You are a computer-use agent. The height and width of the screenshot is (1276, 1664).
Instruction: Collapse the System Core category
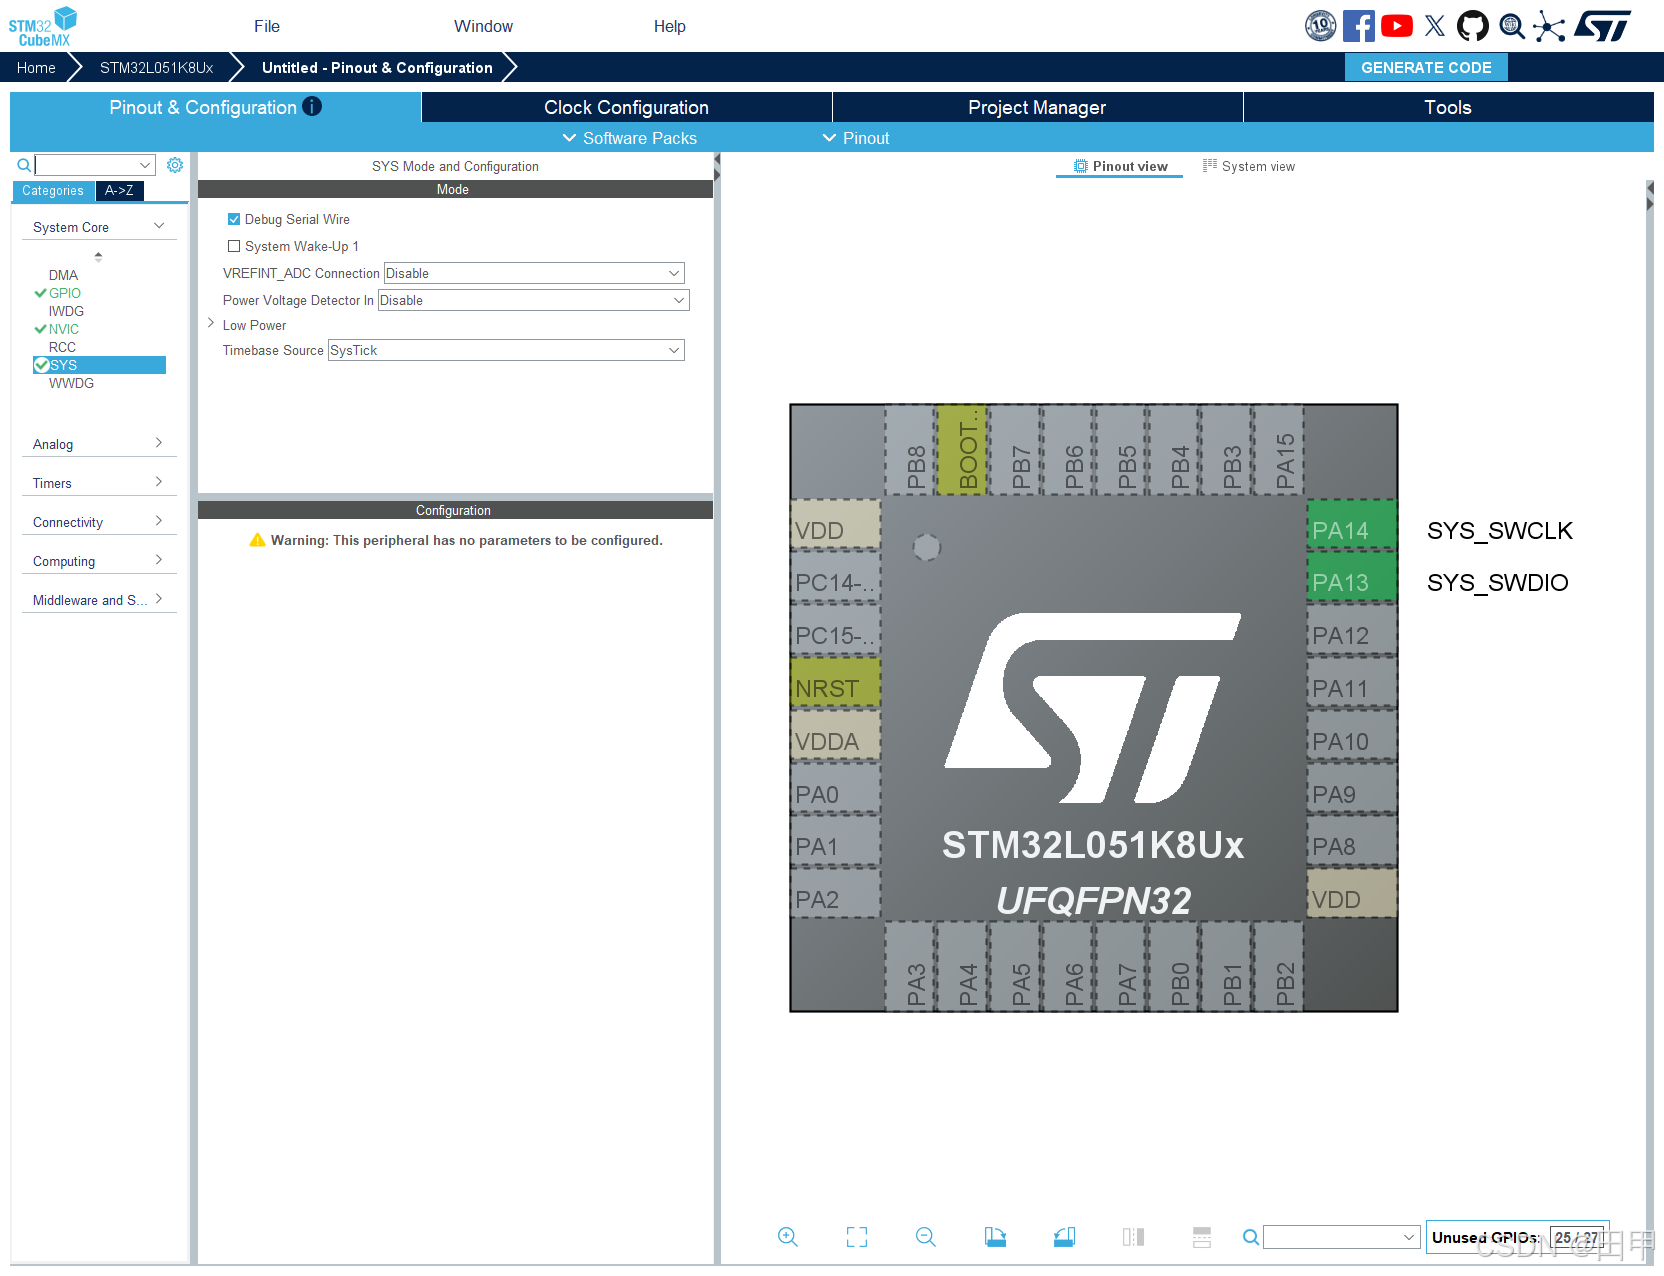(x=98, y=227)
